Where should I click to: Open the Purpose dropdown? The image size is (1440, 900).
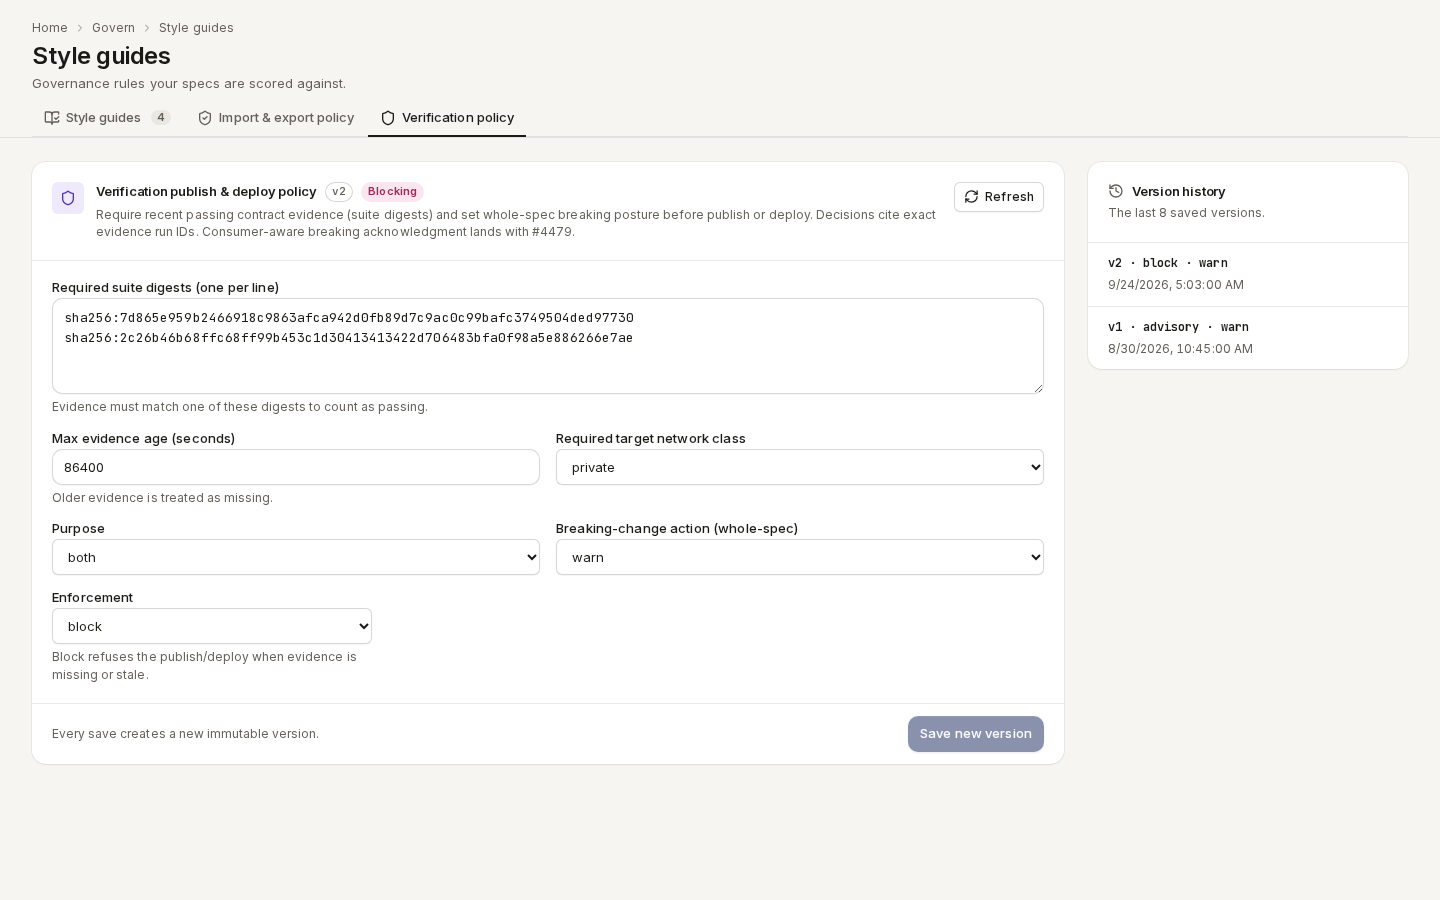pyautogui.click(x=296, y=557)
